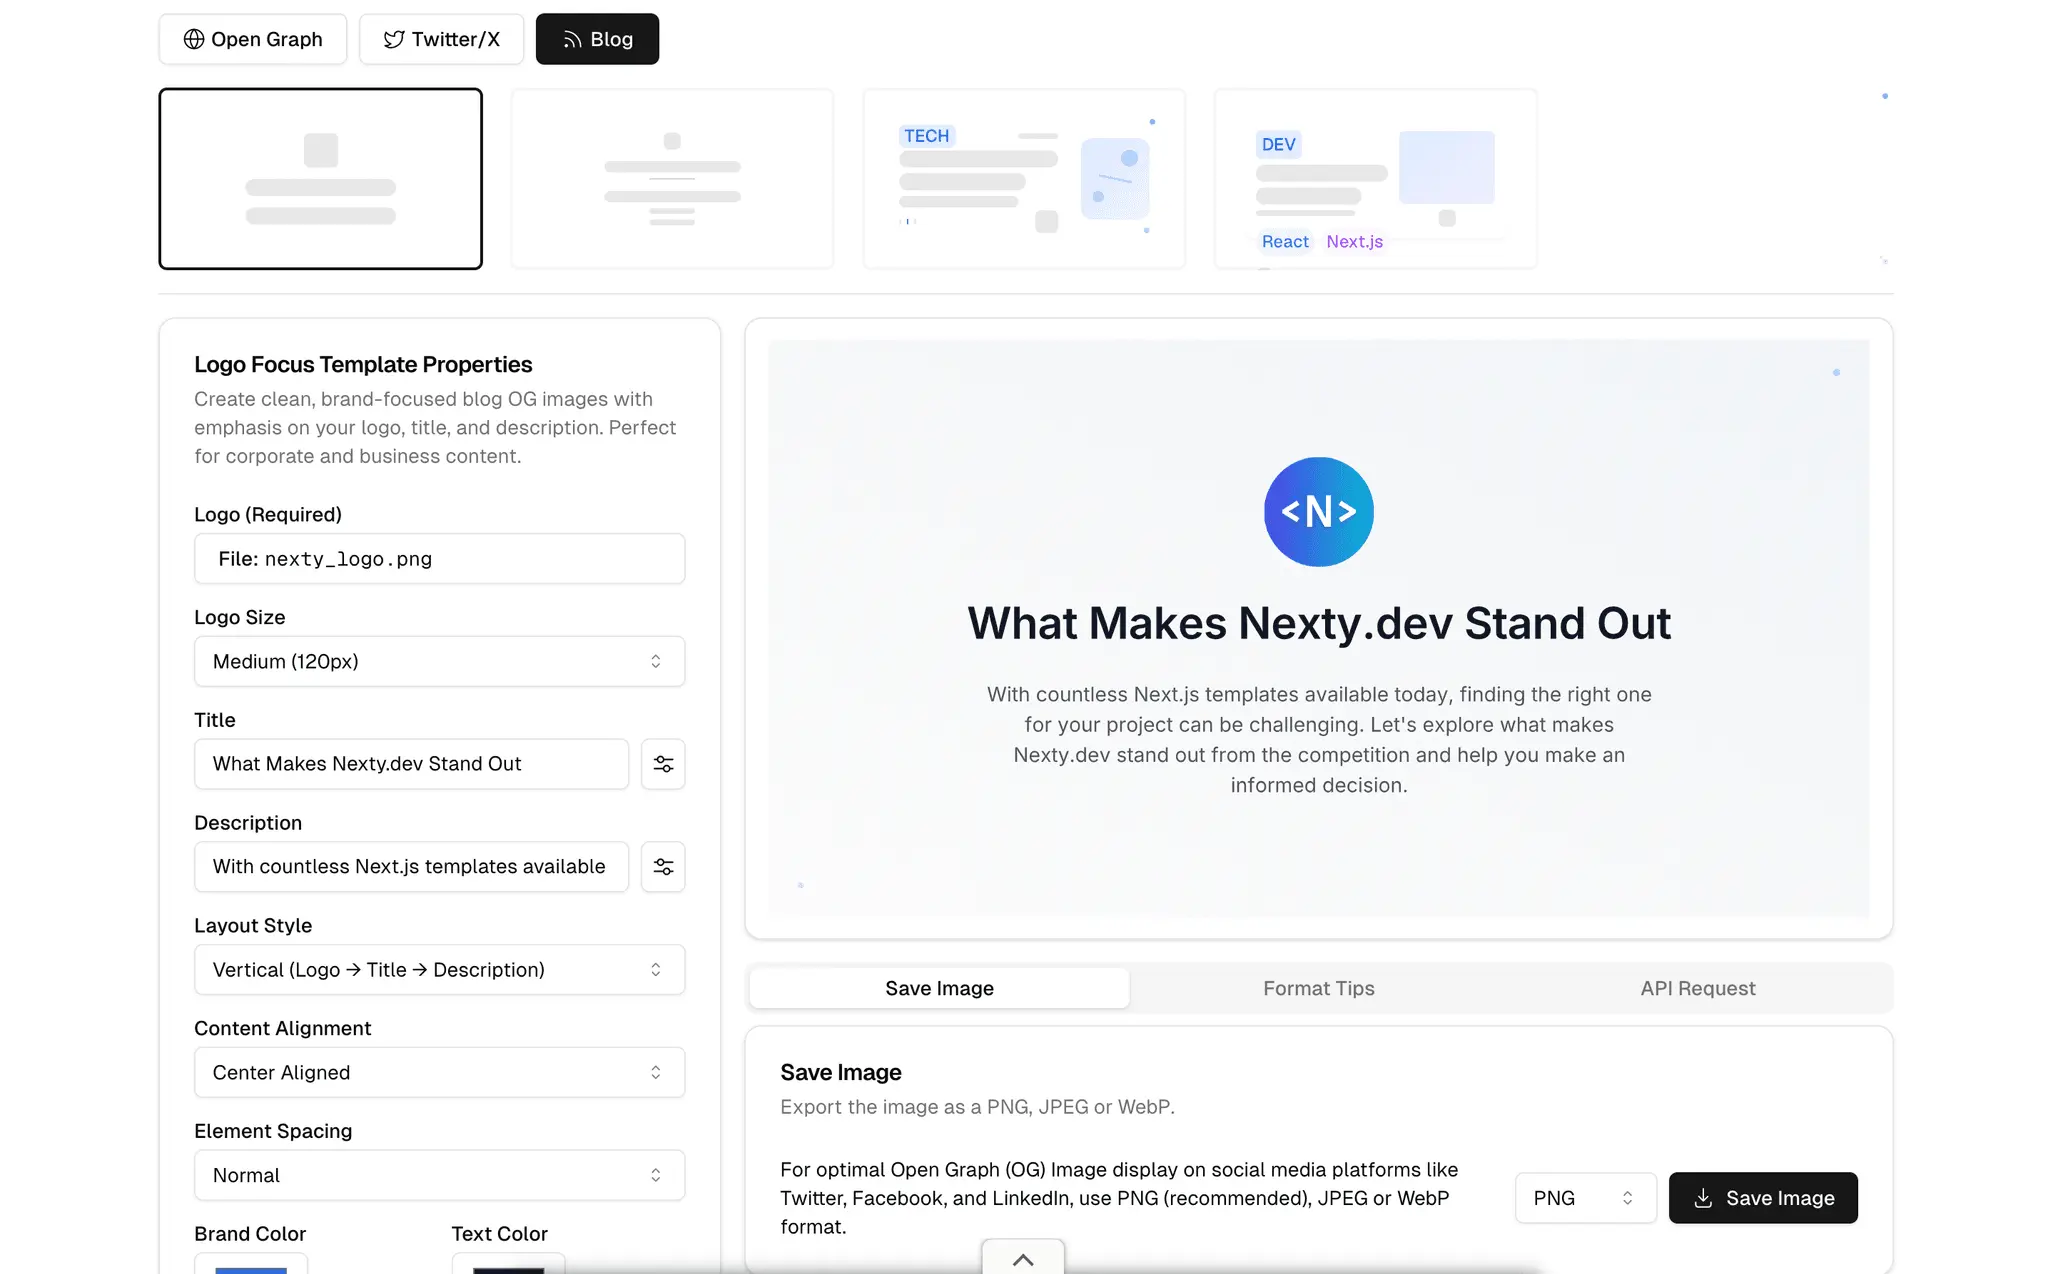
Task: Pick the TECH blog template thumbnail
Action: click(1024, 179)
